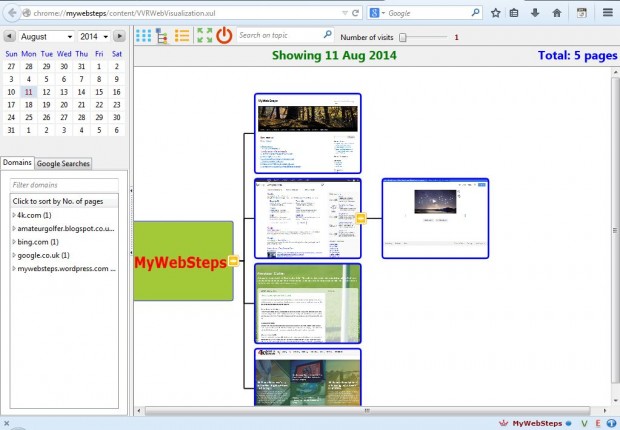
Task: Click the globe icon in URL bar
Action: point(26,13)
